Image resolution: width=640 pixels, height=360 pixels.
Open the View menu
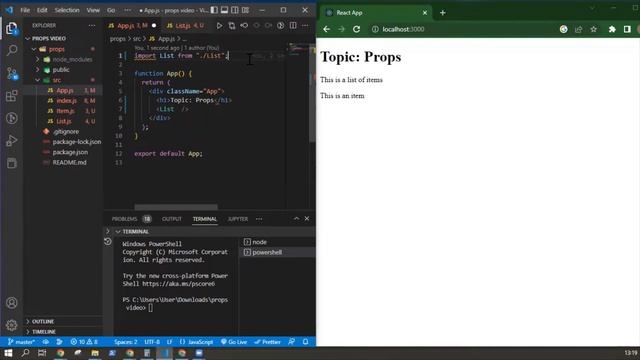pyautogui.click(x=93, y=10)
